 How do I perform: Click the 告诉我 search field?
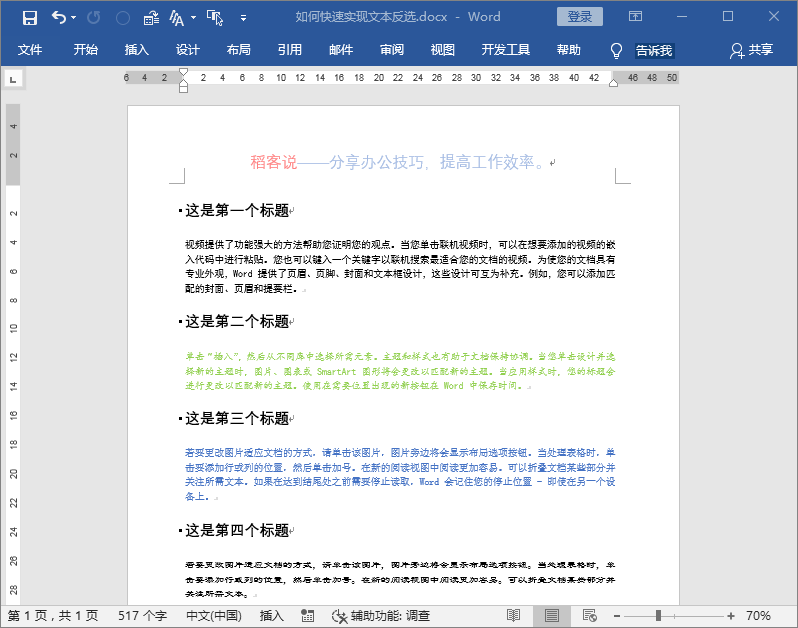(x=654, y=50)
